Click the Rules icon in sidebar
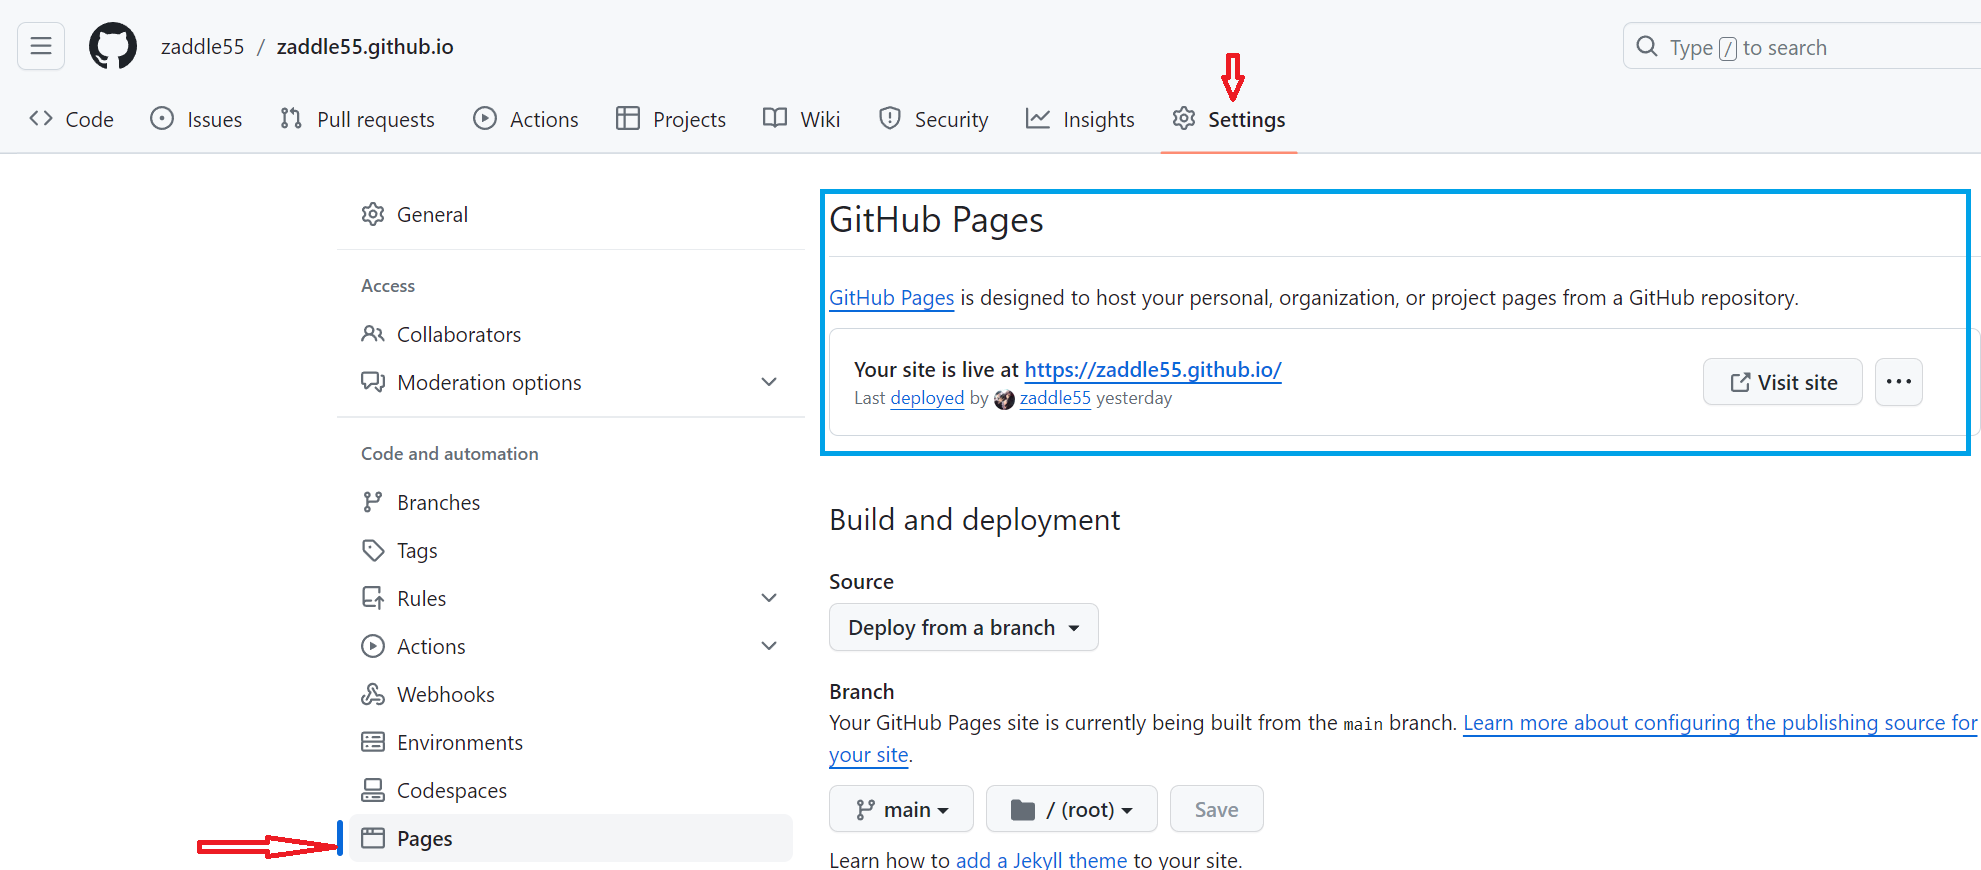 tap(373, 598)
